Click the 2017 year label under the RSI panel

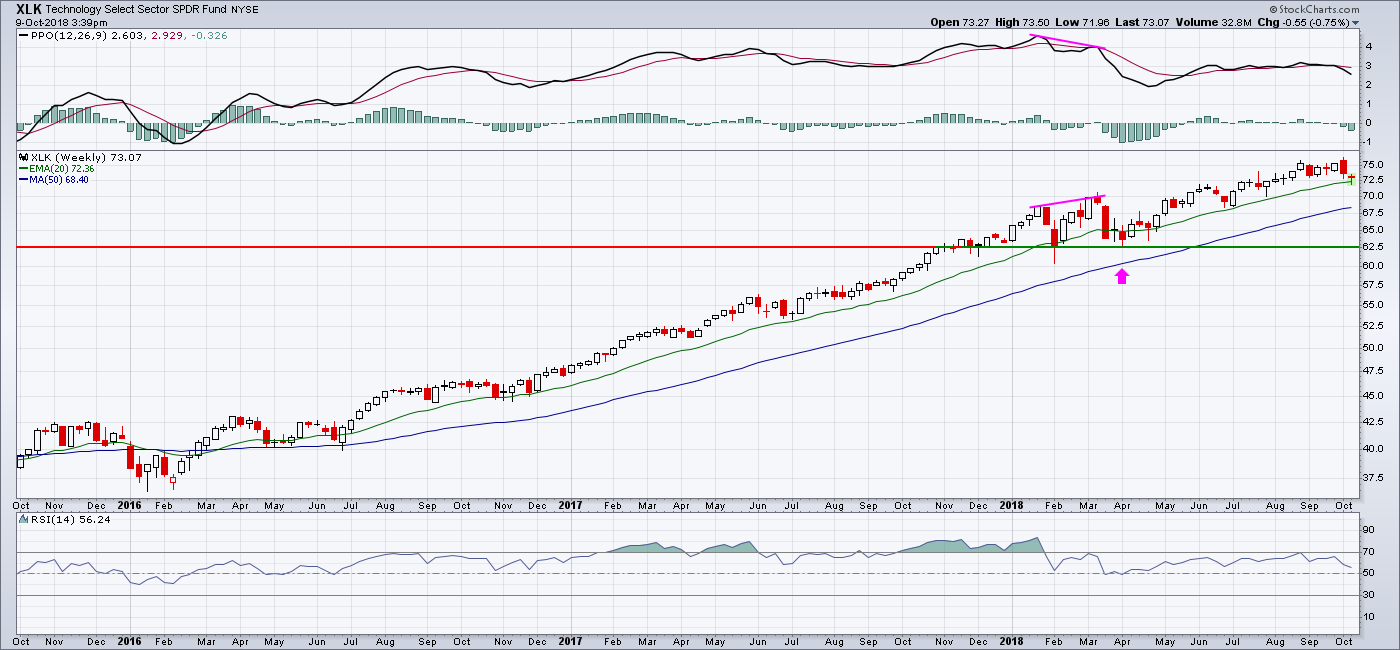(570, 641)
